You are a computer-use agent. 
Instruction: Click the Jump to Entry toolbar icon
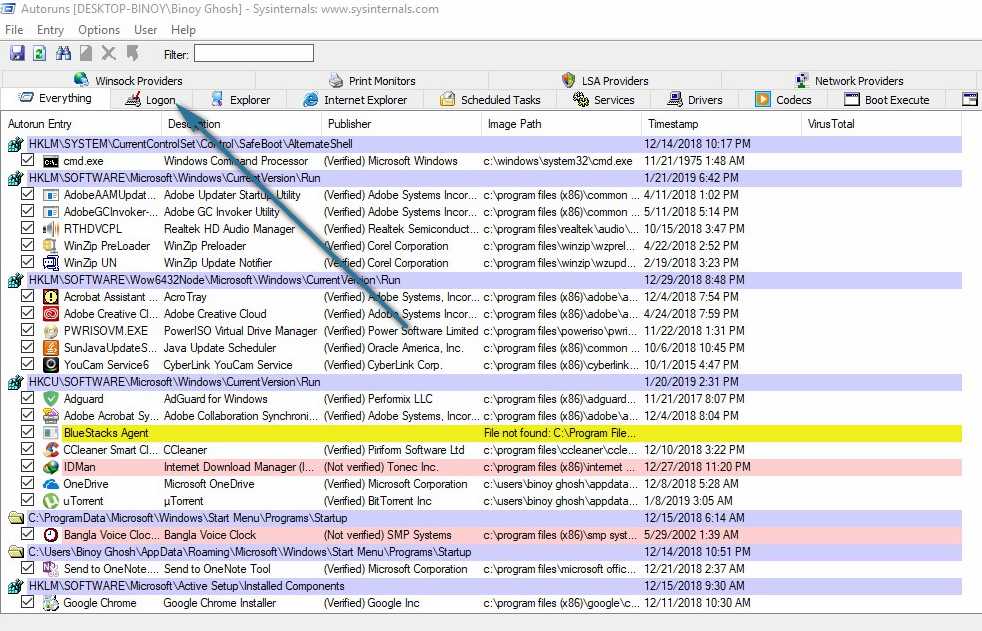(x=132, y=53)
